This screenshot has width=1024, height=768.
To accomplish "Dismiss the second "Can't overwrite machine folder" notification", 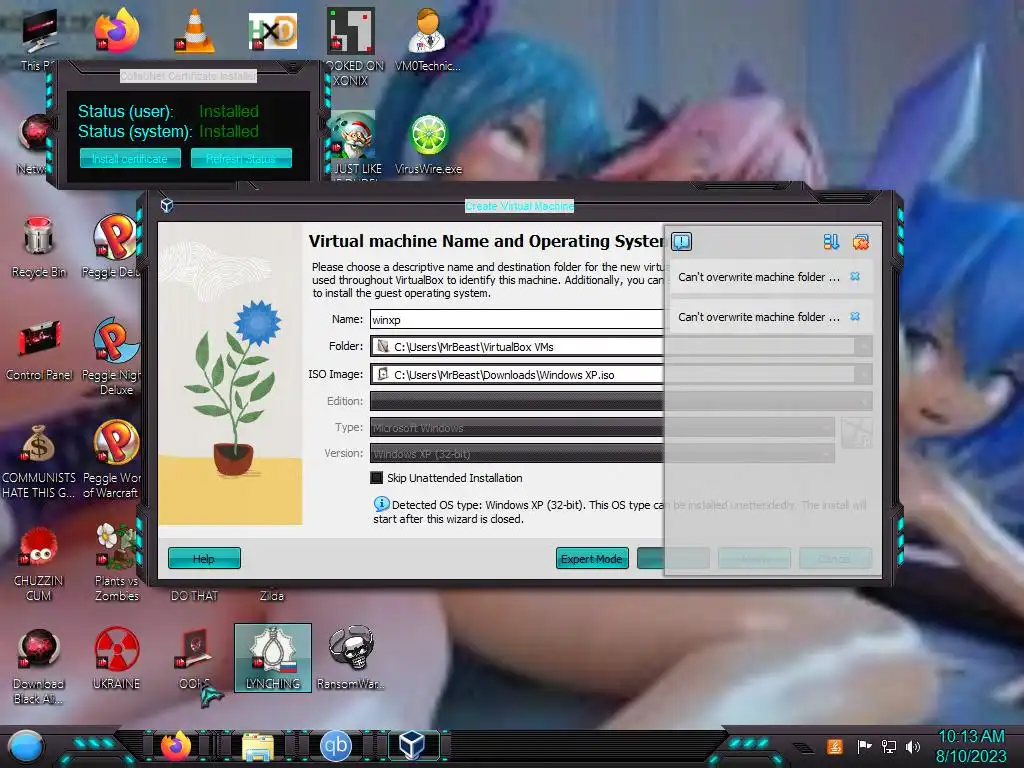I will [x=855, y=316].
